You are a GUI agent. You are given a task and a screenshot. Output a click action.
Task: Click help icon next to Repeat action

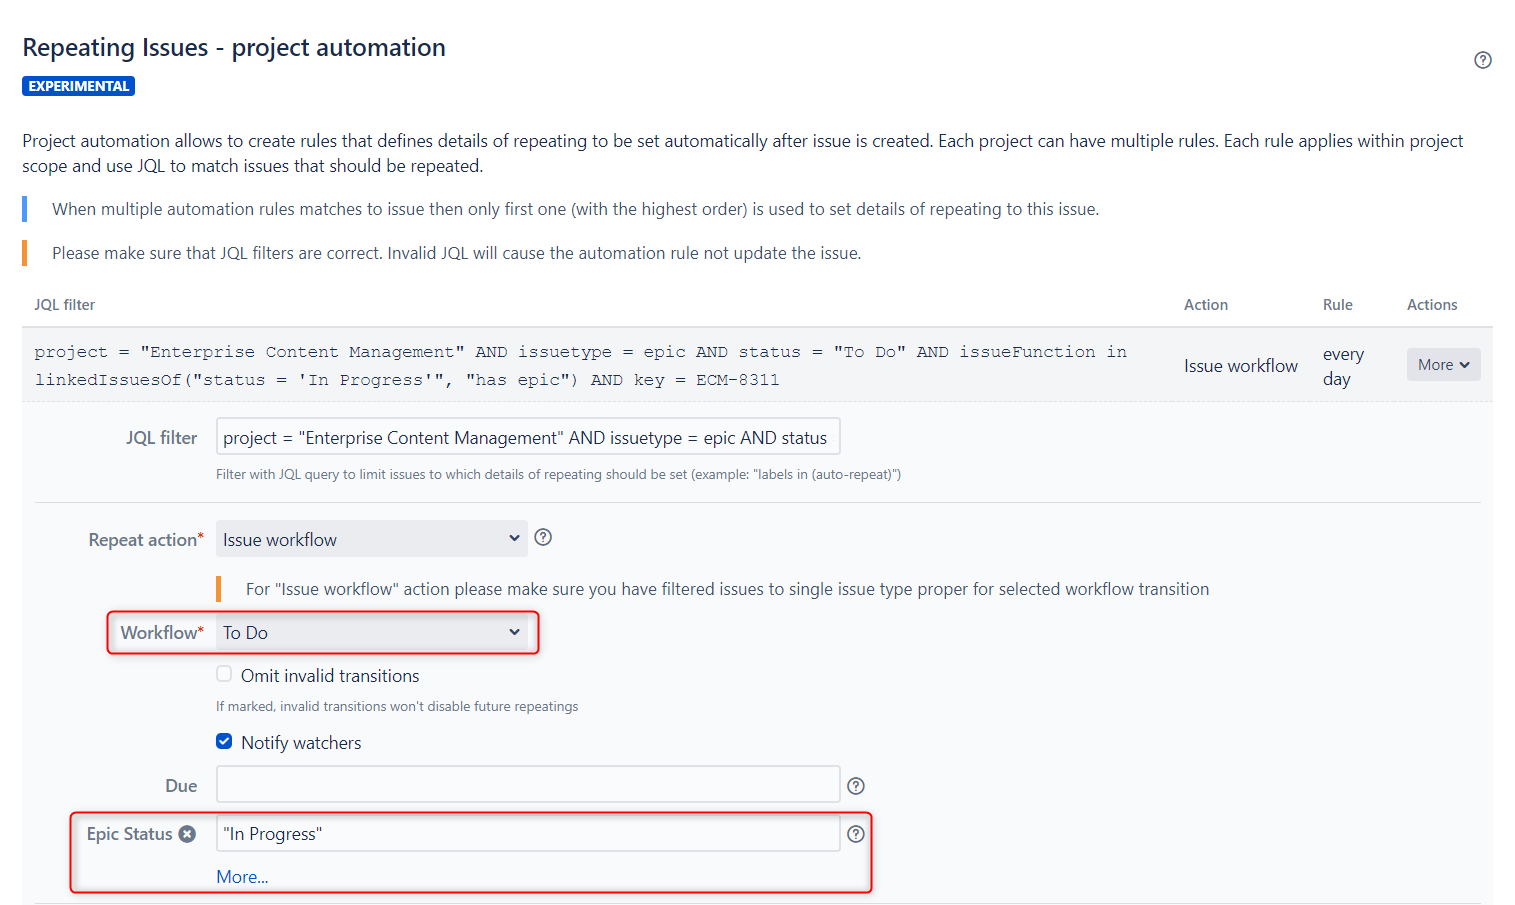543,537
